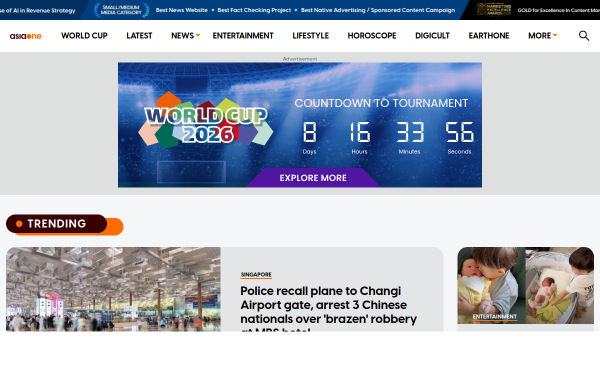Open the Changi Airport photo thumbnail
600x375 pixels.
(x=113, y=289)
